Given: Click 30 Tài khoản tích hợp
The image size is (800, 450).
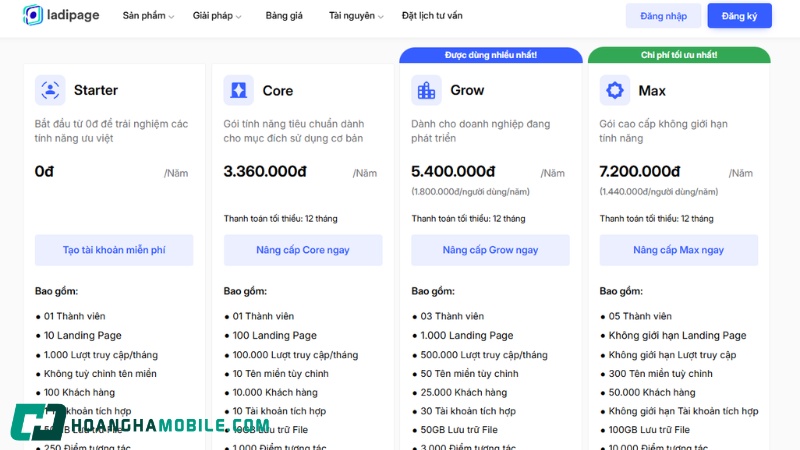Looking at the screenshot, I should click(x=468, y=411).
